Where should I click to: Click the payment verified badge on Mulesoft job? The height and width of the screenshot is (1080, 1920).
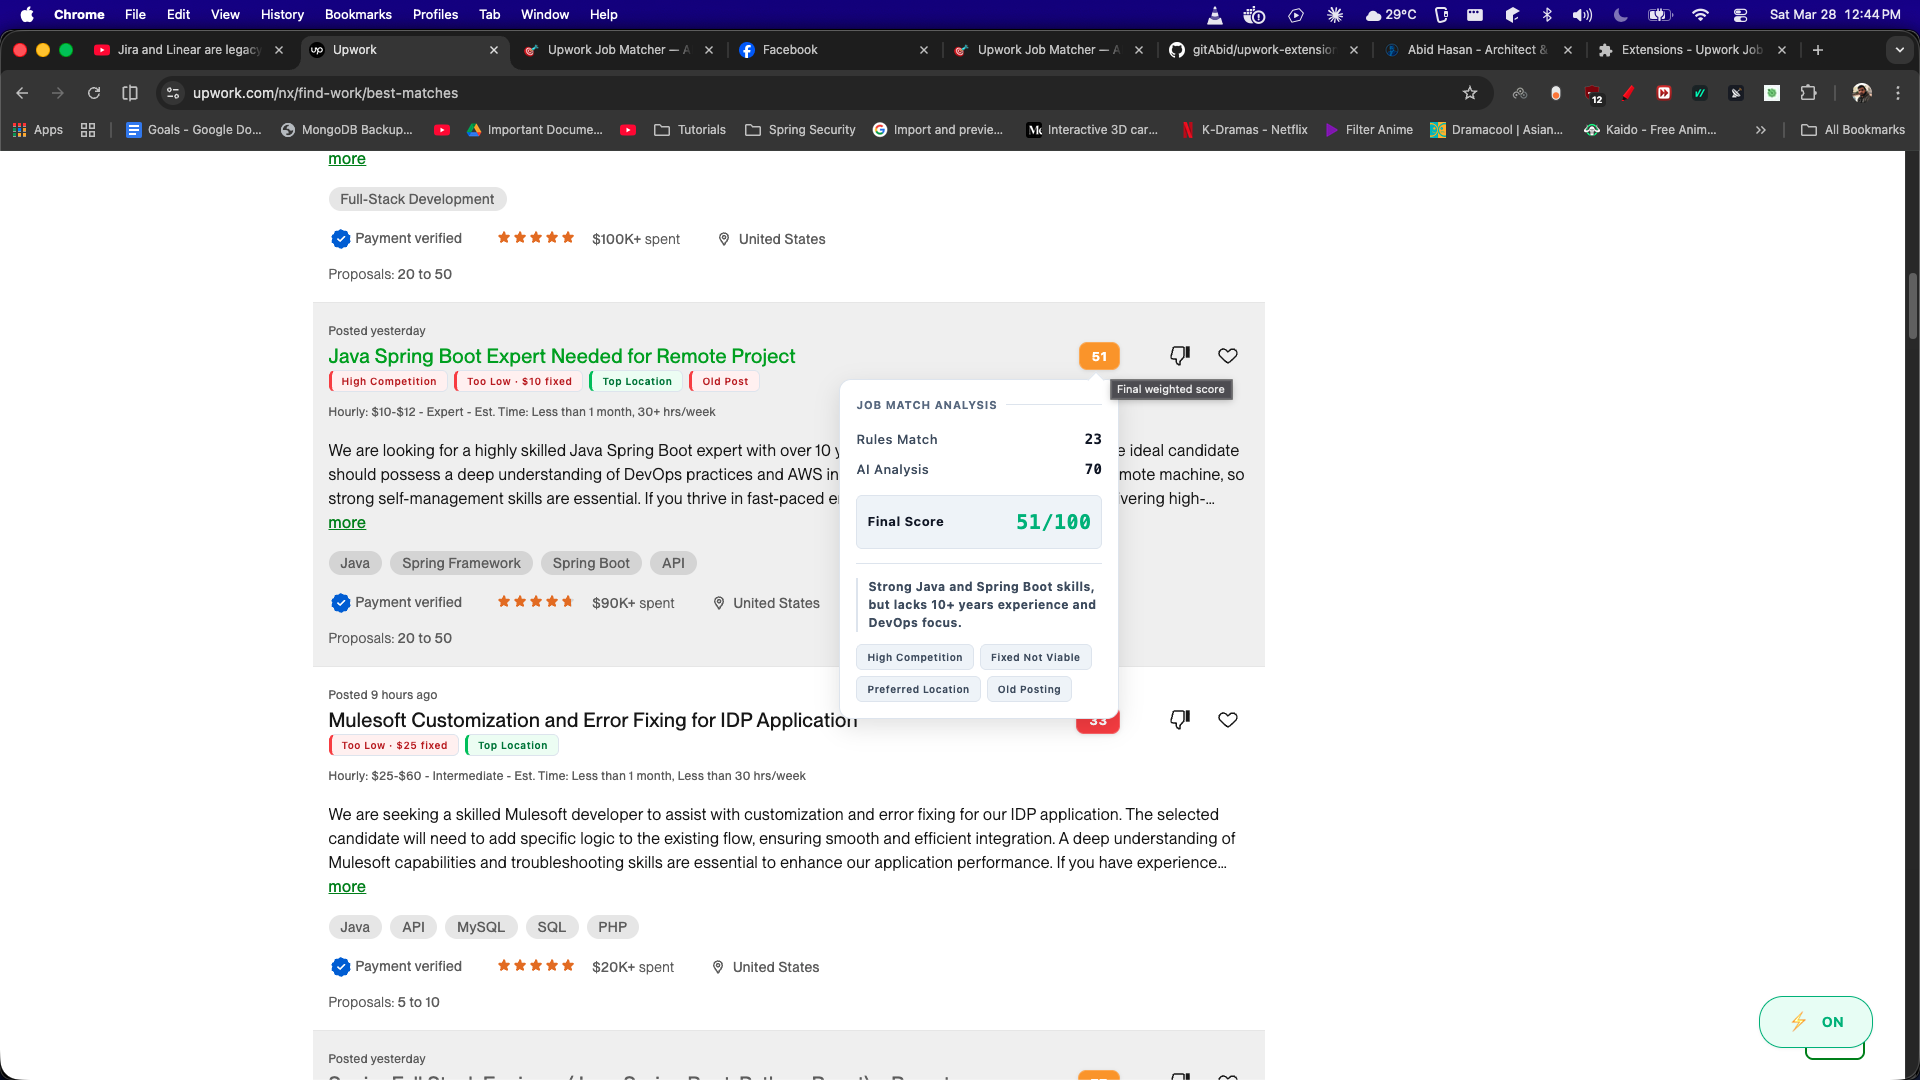[x=340, y=966]
